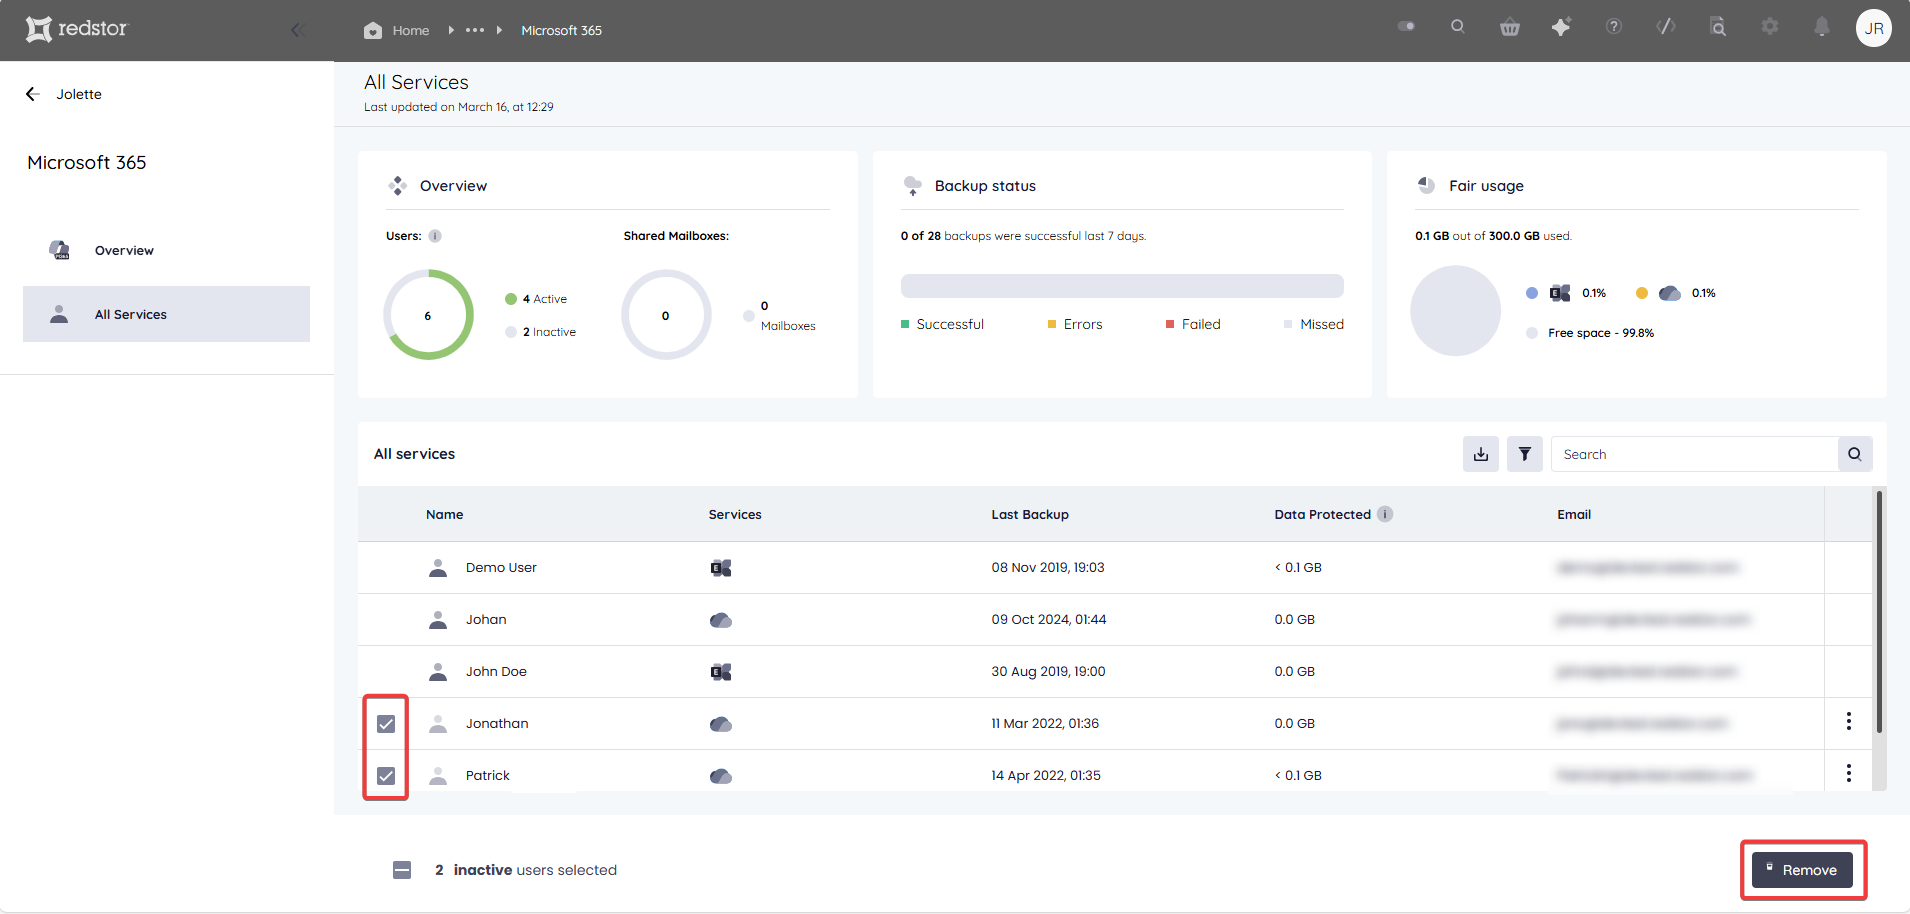Viewport: 1910px width, 914px height.
Task: Click the 09 Oct 2024, 01:44 backup date
Action: tap(1049, 619)
